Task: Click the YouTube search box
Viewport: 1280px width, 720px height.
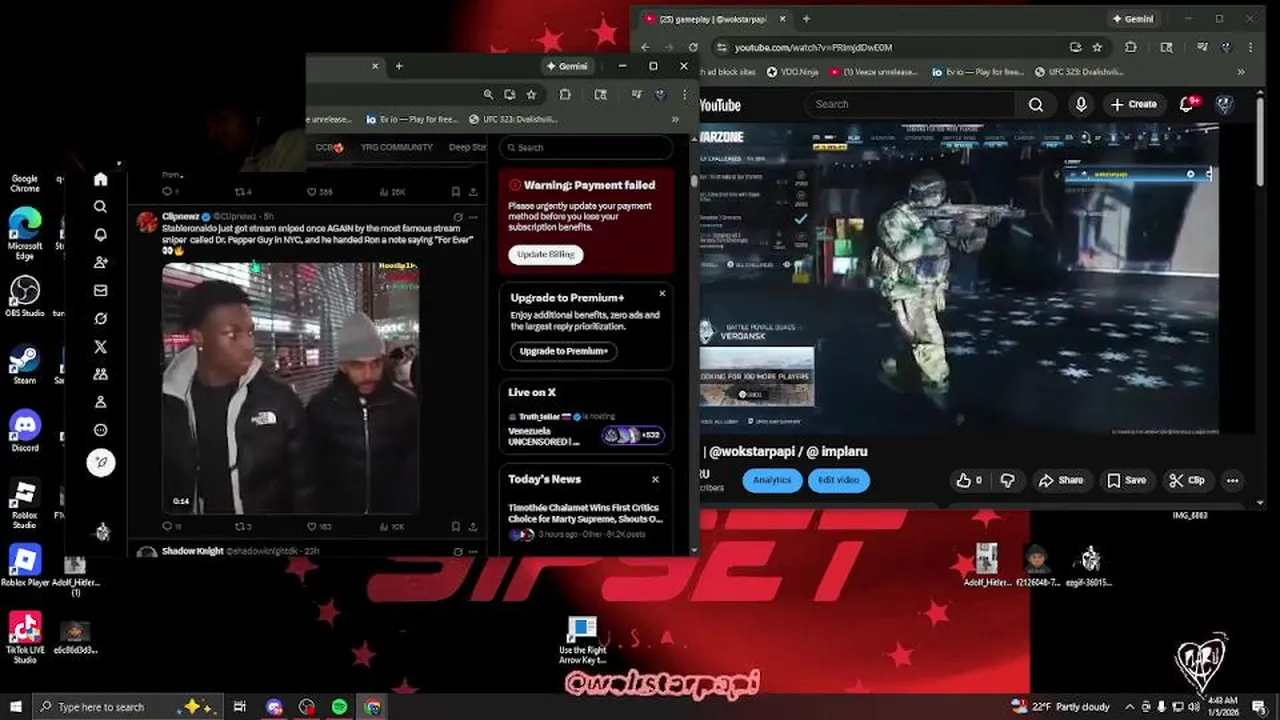Action: click(910, 104)
